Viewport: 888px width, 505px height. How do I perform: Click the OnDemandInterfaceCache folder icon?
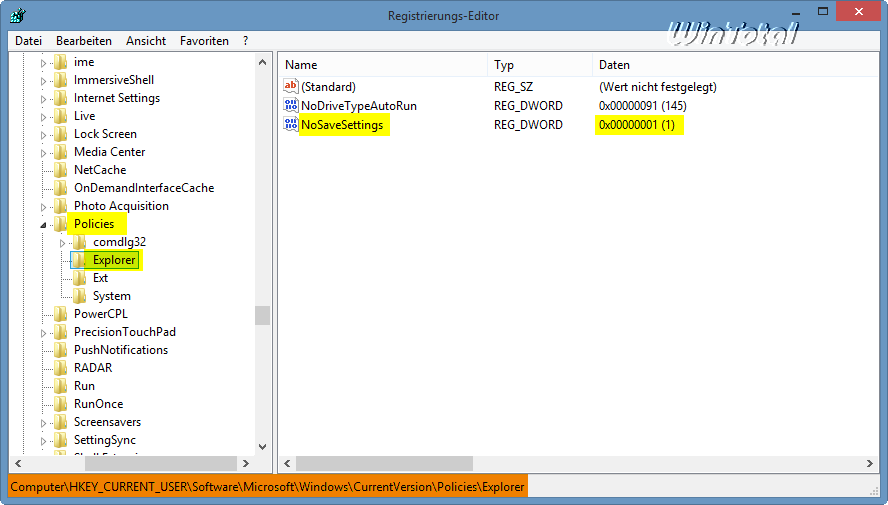61,189
